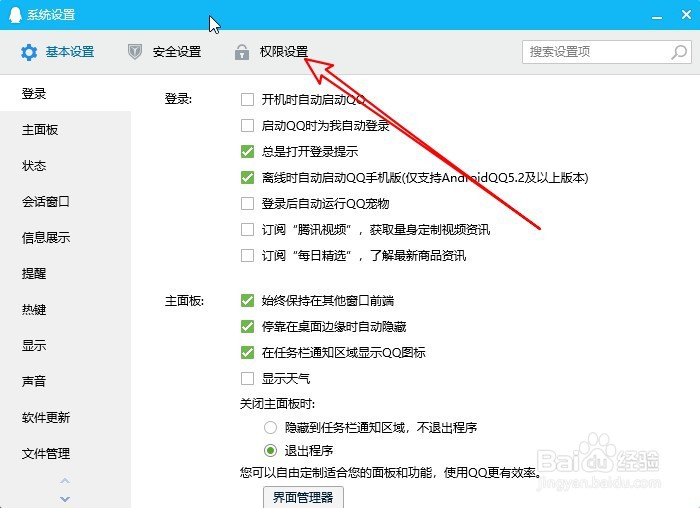
Task: Uncheck 停靠在桌面边缘时自动隐藏
Action: tap(247, 327)
